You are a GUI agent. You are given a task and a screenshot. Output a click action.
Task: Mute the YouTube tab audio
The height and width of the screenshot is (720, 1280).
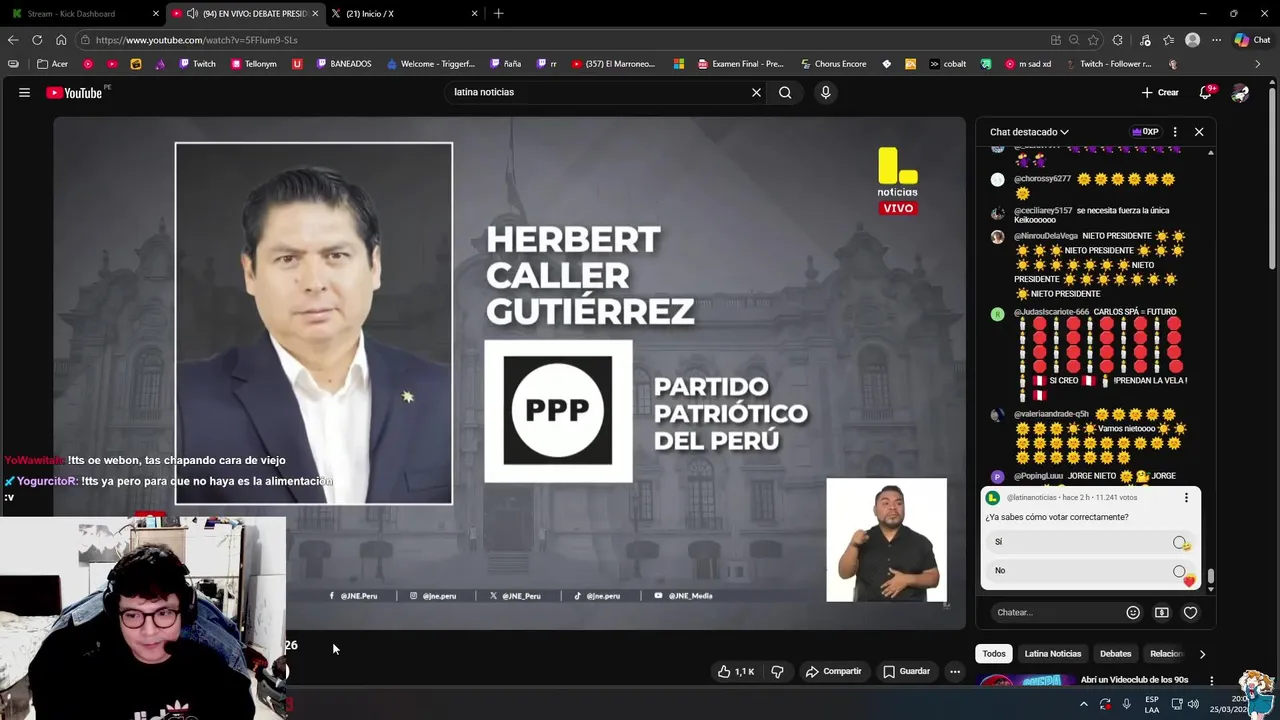[192, 13]
